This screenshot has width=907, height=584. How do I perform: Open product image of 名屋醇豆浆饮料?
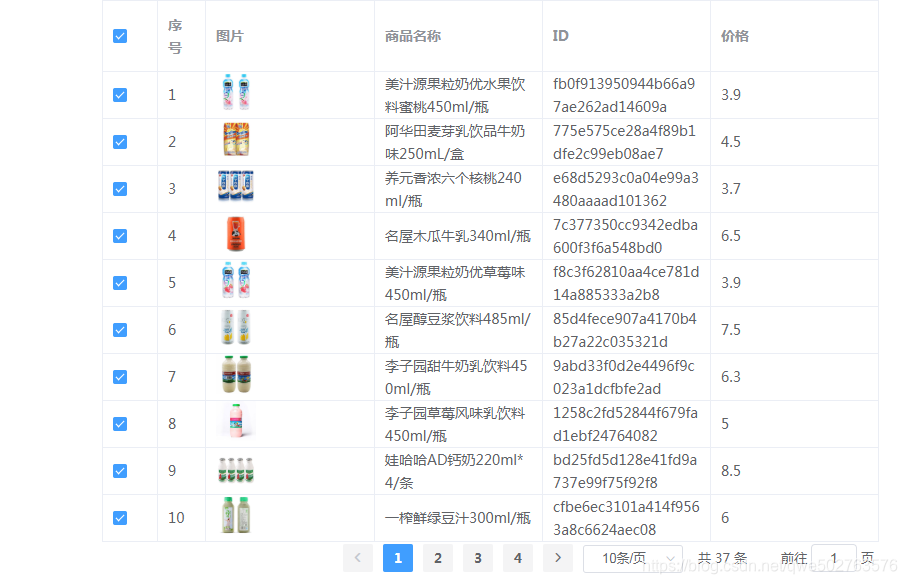236,327
